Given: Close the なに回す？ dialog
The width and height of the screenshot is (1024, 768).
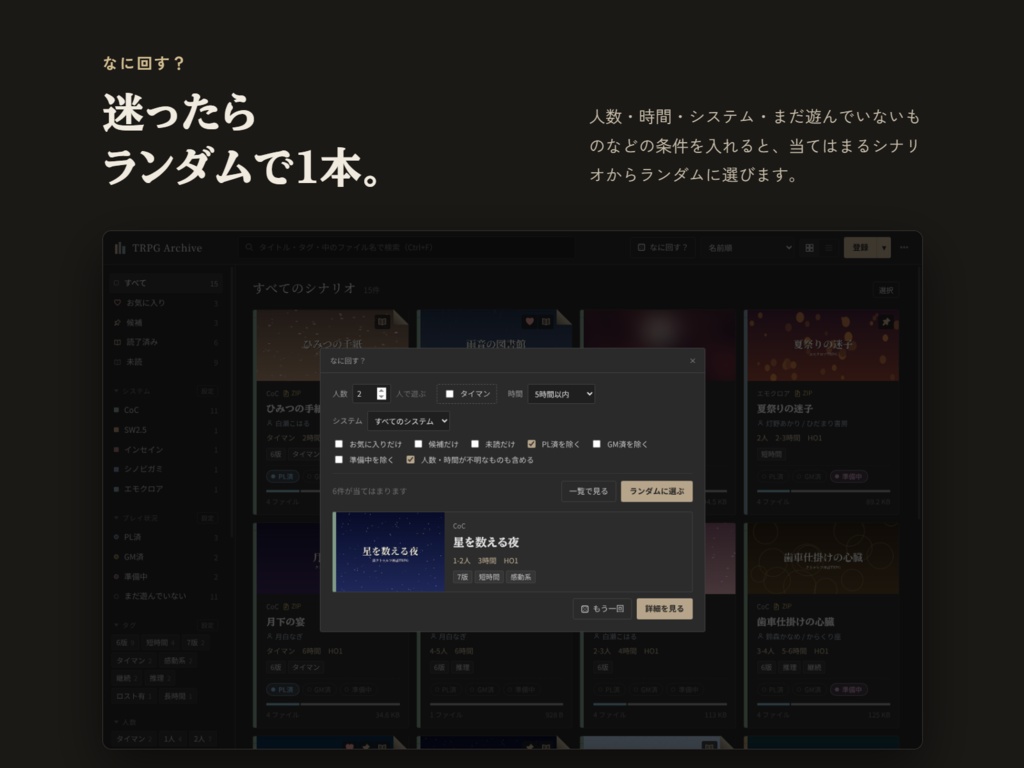Looking at the screenshot, I should tap(692, 360).
